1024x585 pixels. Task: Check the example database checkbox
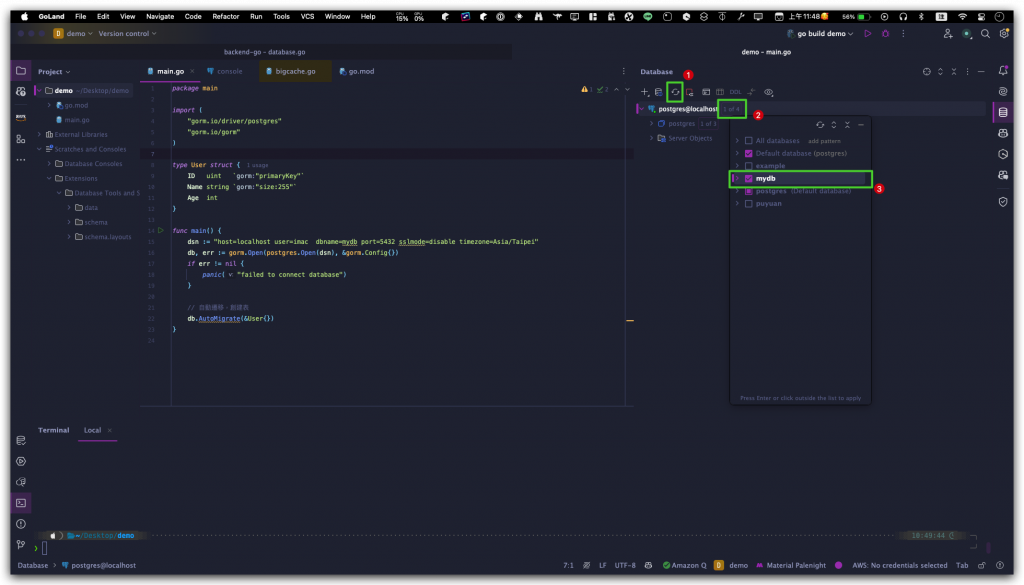coord(748,166)
